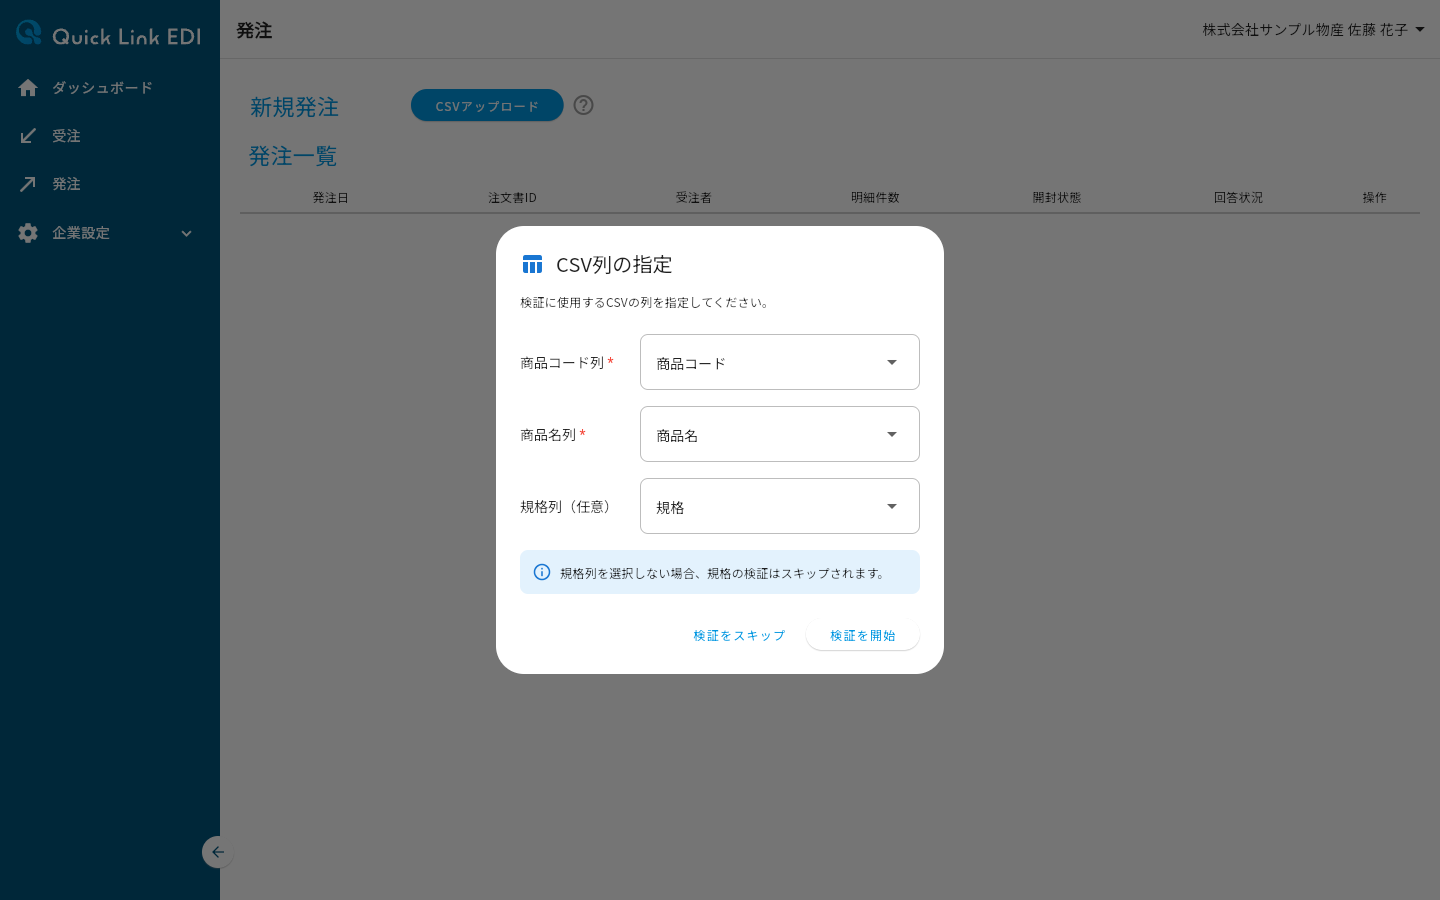
Task: Click the help question mark icon
Action: [x=584, y=105]
